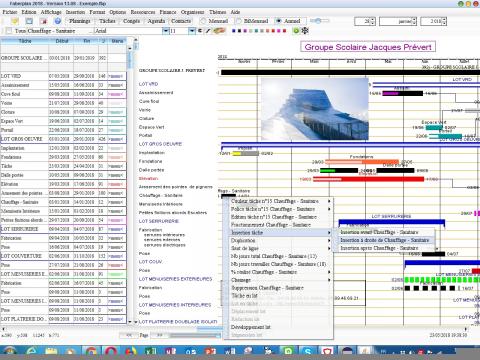Click the Contacts button
Image resolution: width=480 pixels, height=360 pixels.
181,21
